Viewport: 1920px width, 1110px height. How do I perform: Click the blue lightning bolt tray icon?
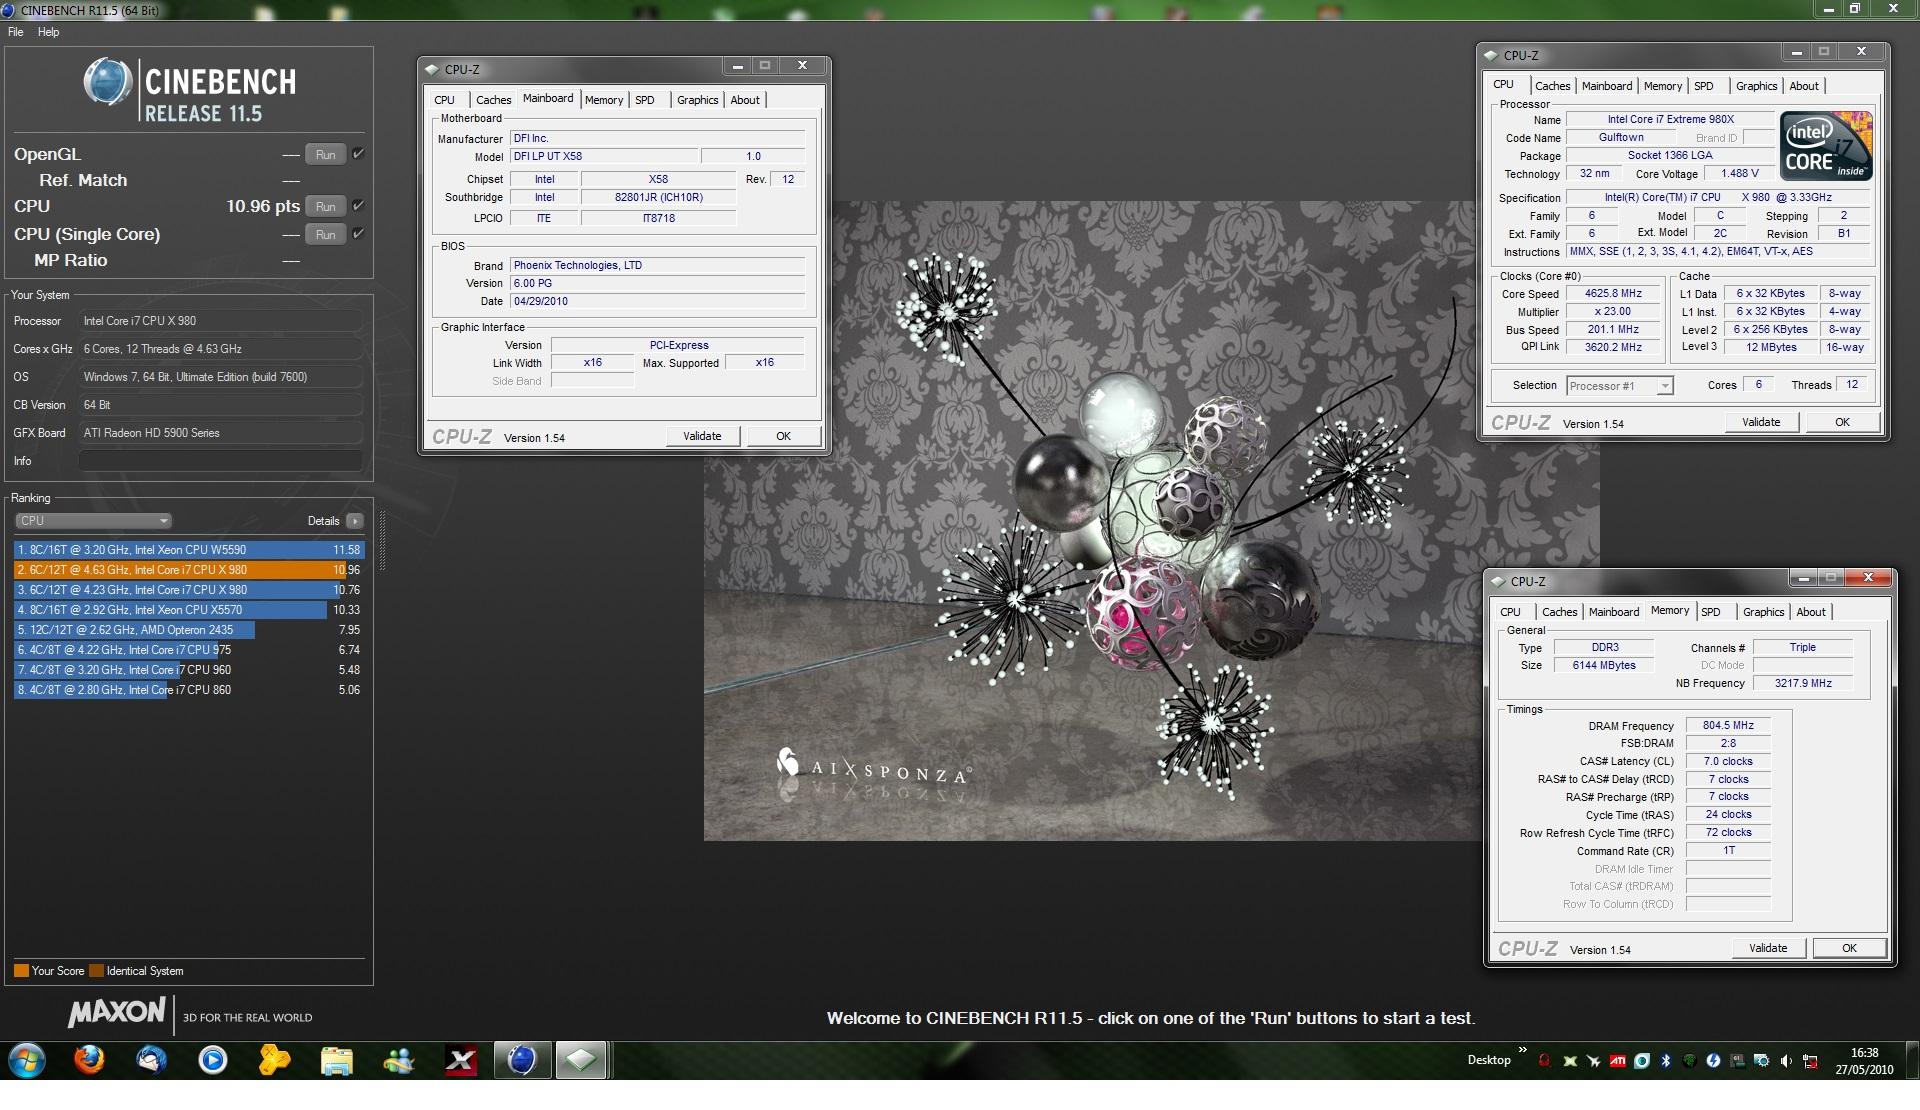tap(1713, 1061)
